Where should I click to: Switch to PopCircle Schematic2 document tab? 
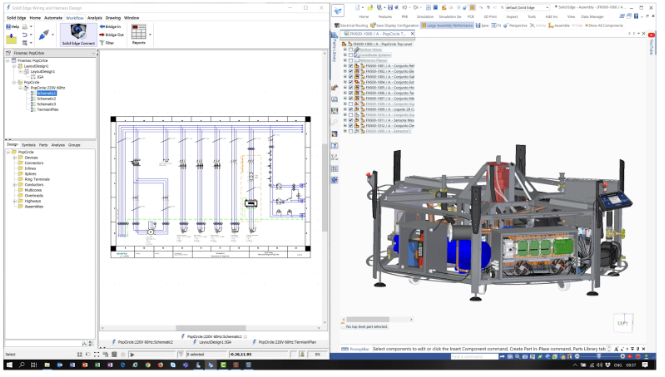point(142,342)
